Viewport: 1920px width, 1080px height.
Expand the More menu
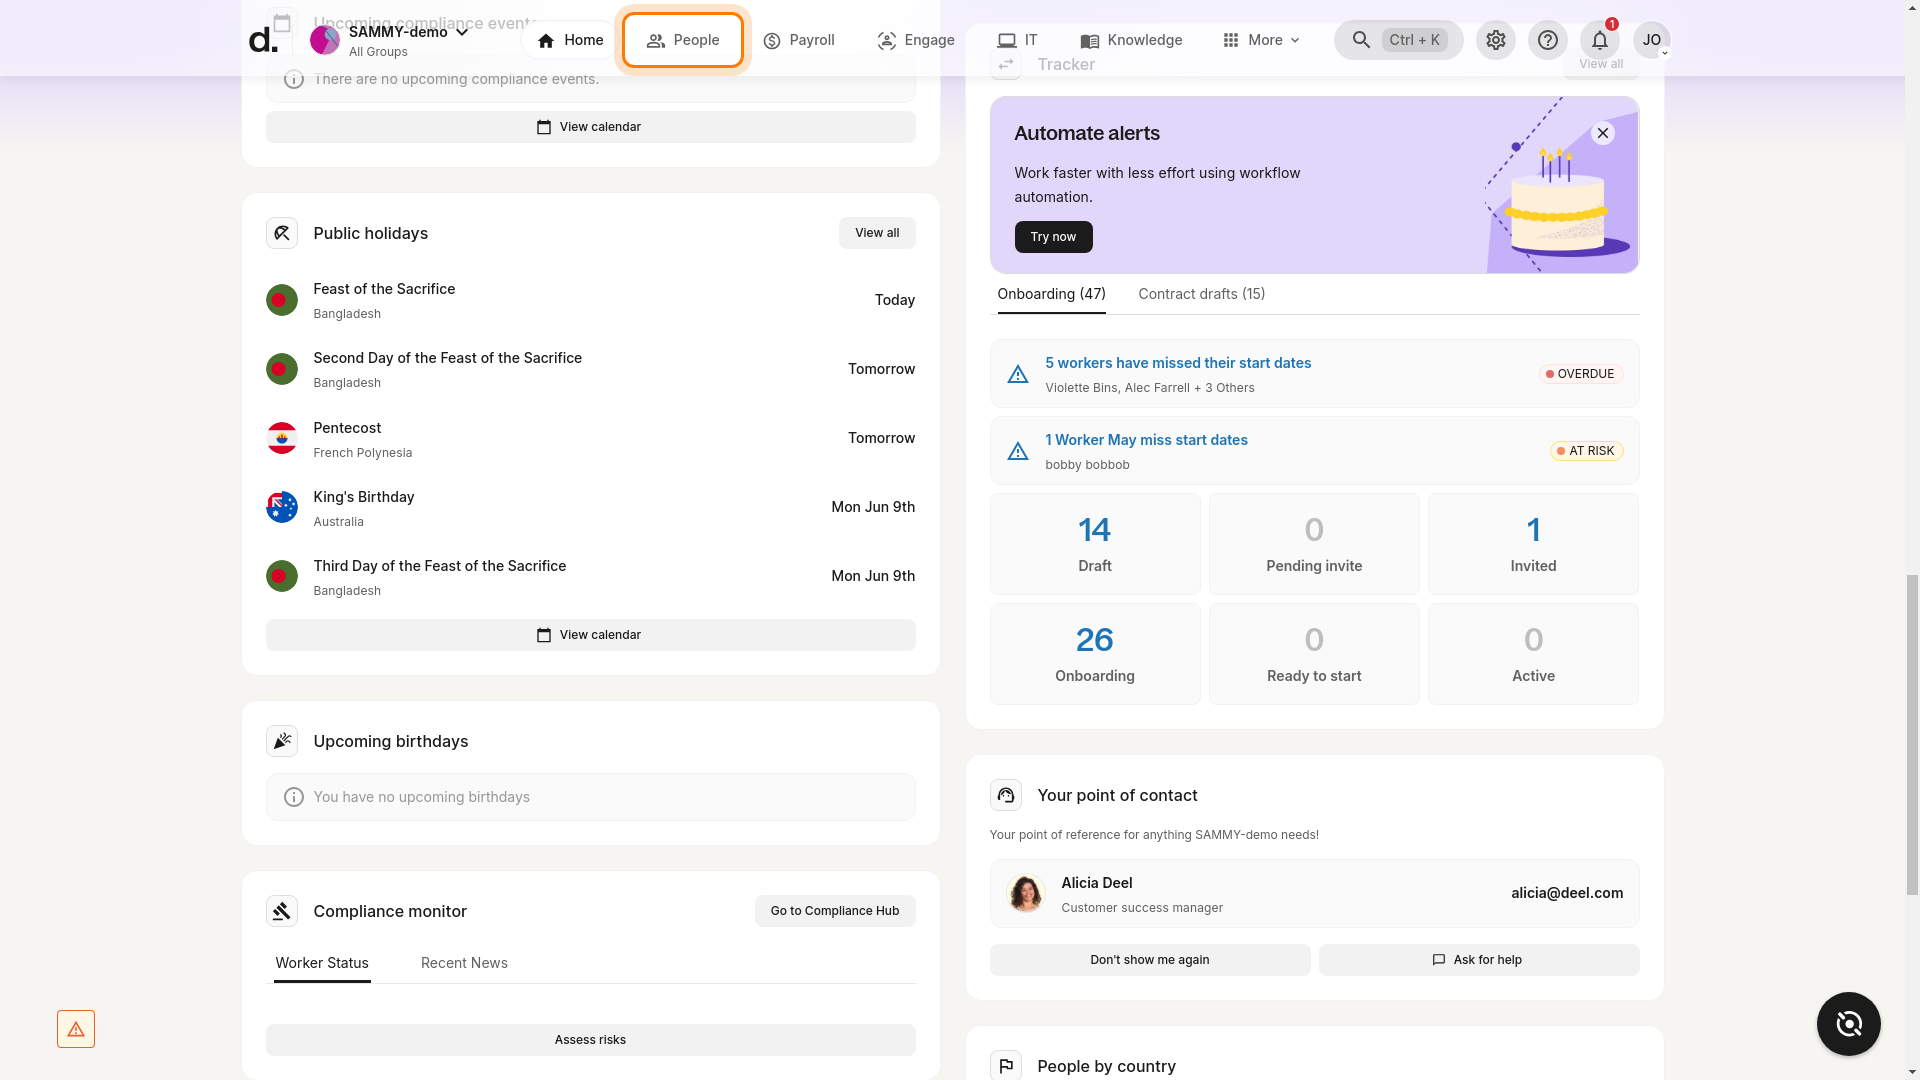click(1261, 40)
